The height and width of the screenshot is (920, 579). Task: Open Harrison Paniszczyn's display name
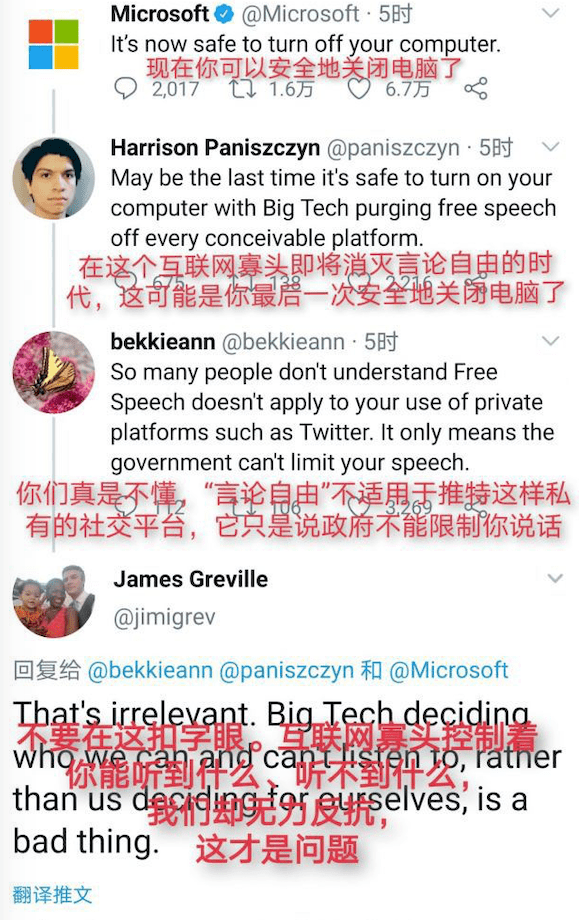[215, 148]
